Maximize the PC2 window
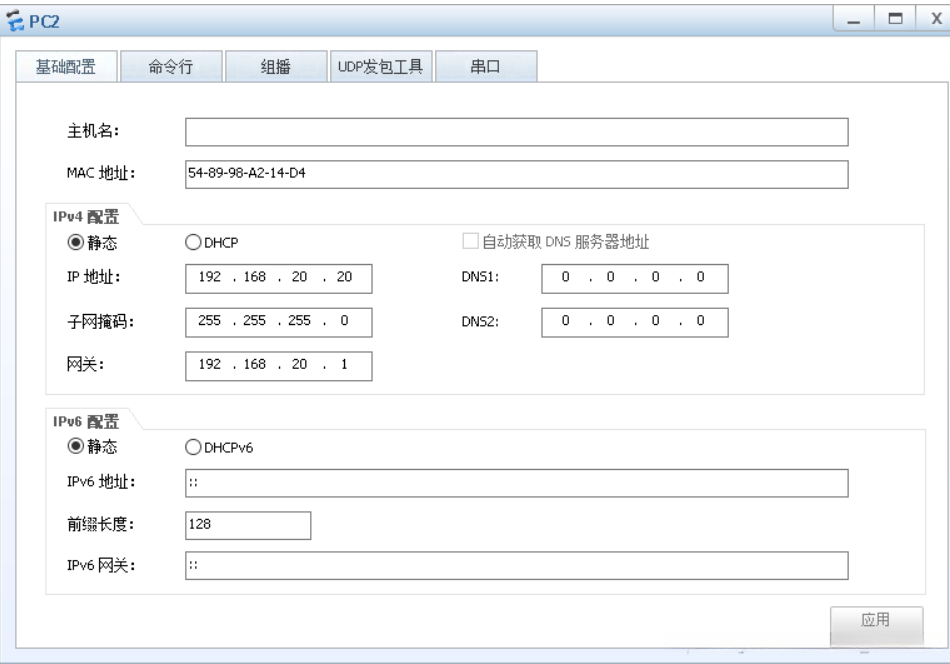 point(895,18)
